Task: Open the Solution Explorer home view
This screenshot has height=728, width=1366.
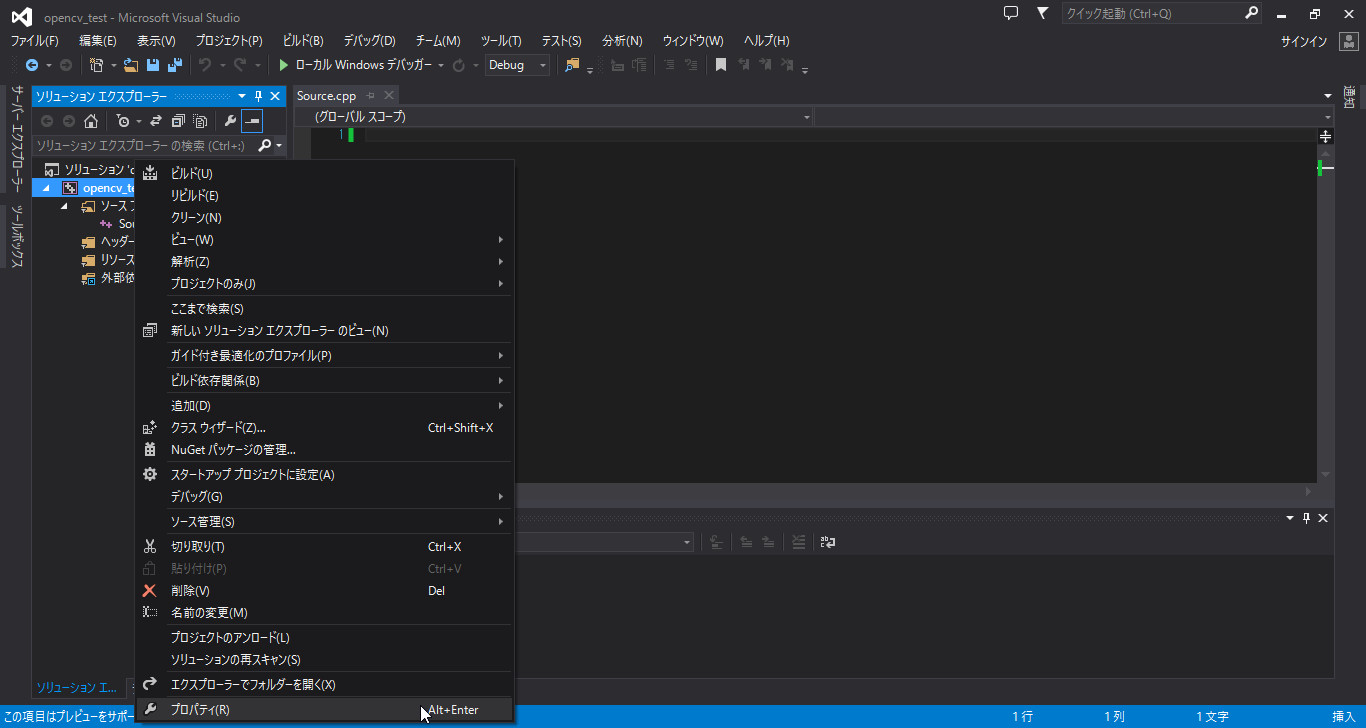Action: click(92, 120)
